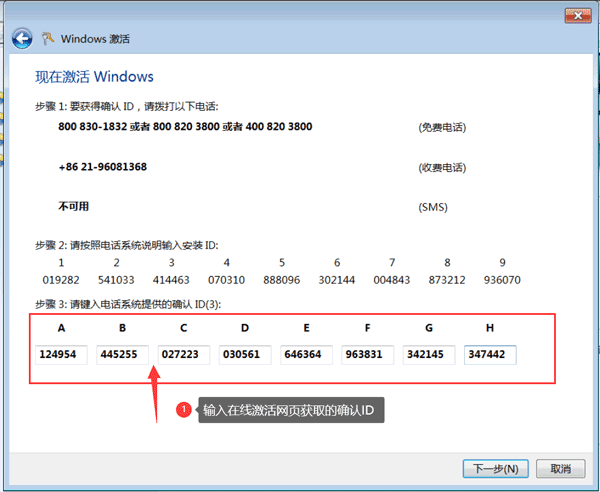Focus confirmation ID field B containing 445255
600x492 pixels.
(122, 355)
